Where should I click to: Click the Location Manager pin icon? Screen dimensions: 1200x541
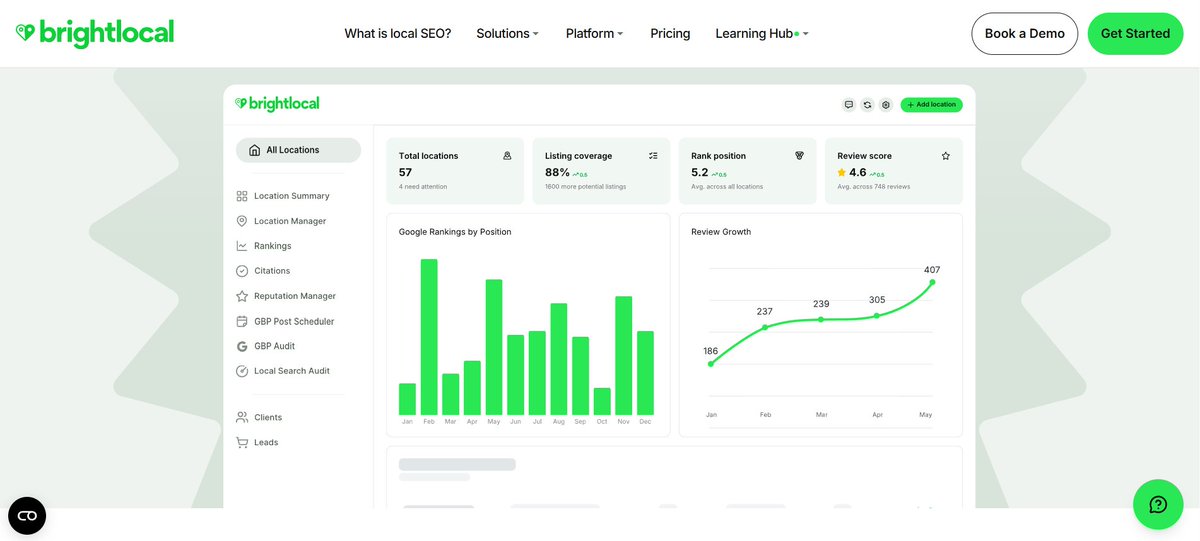[x=242, y=221]
